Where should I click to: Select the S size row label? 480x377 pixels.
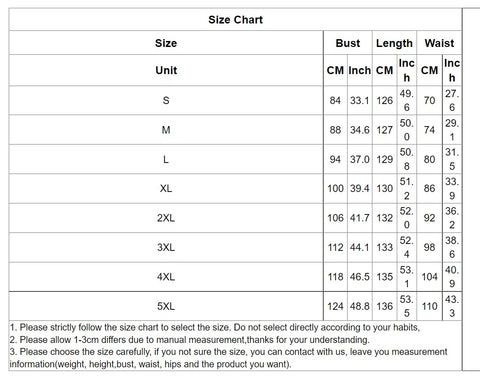(166, 100)
